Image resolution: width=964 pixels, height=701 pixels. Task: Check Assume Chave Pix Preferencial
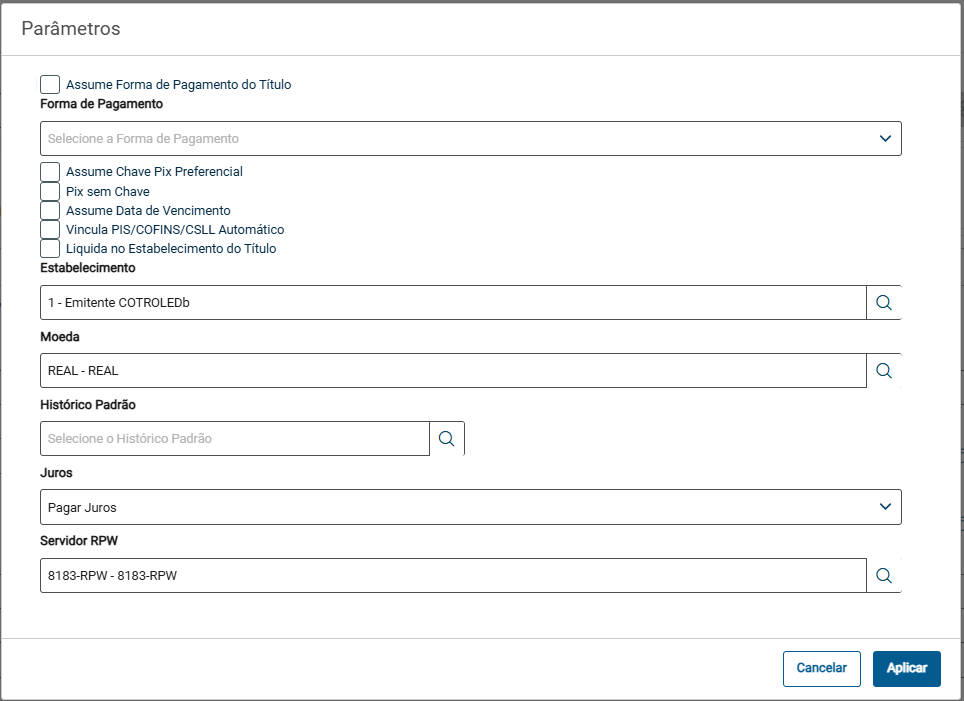click(x=50, y=172)
